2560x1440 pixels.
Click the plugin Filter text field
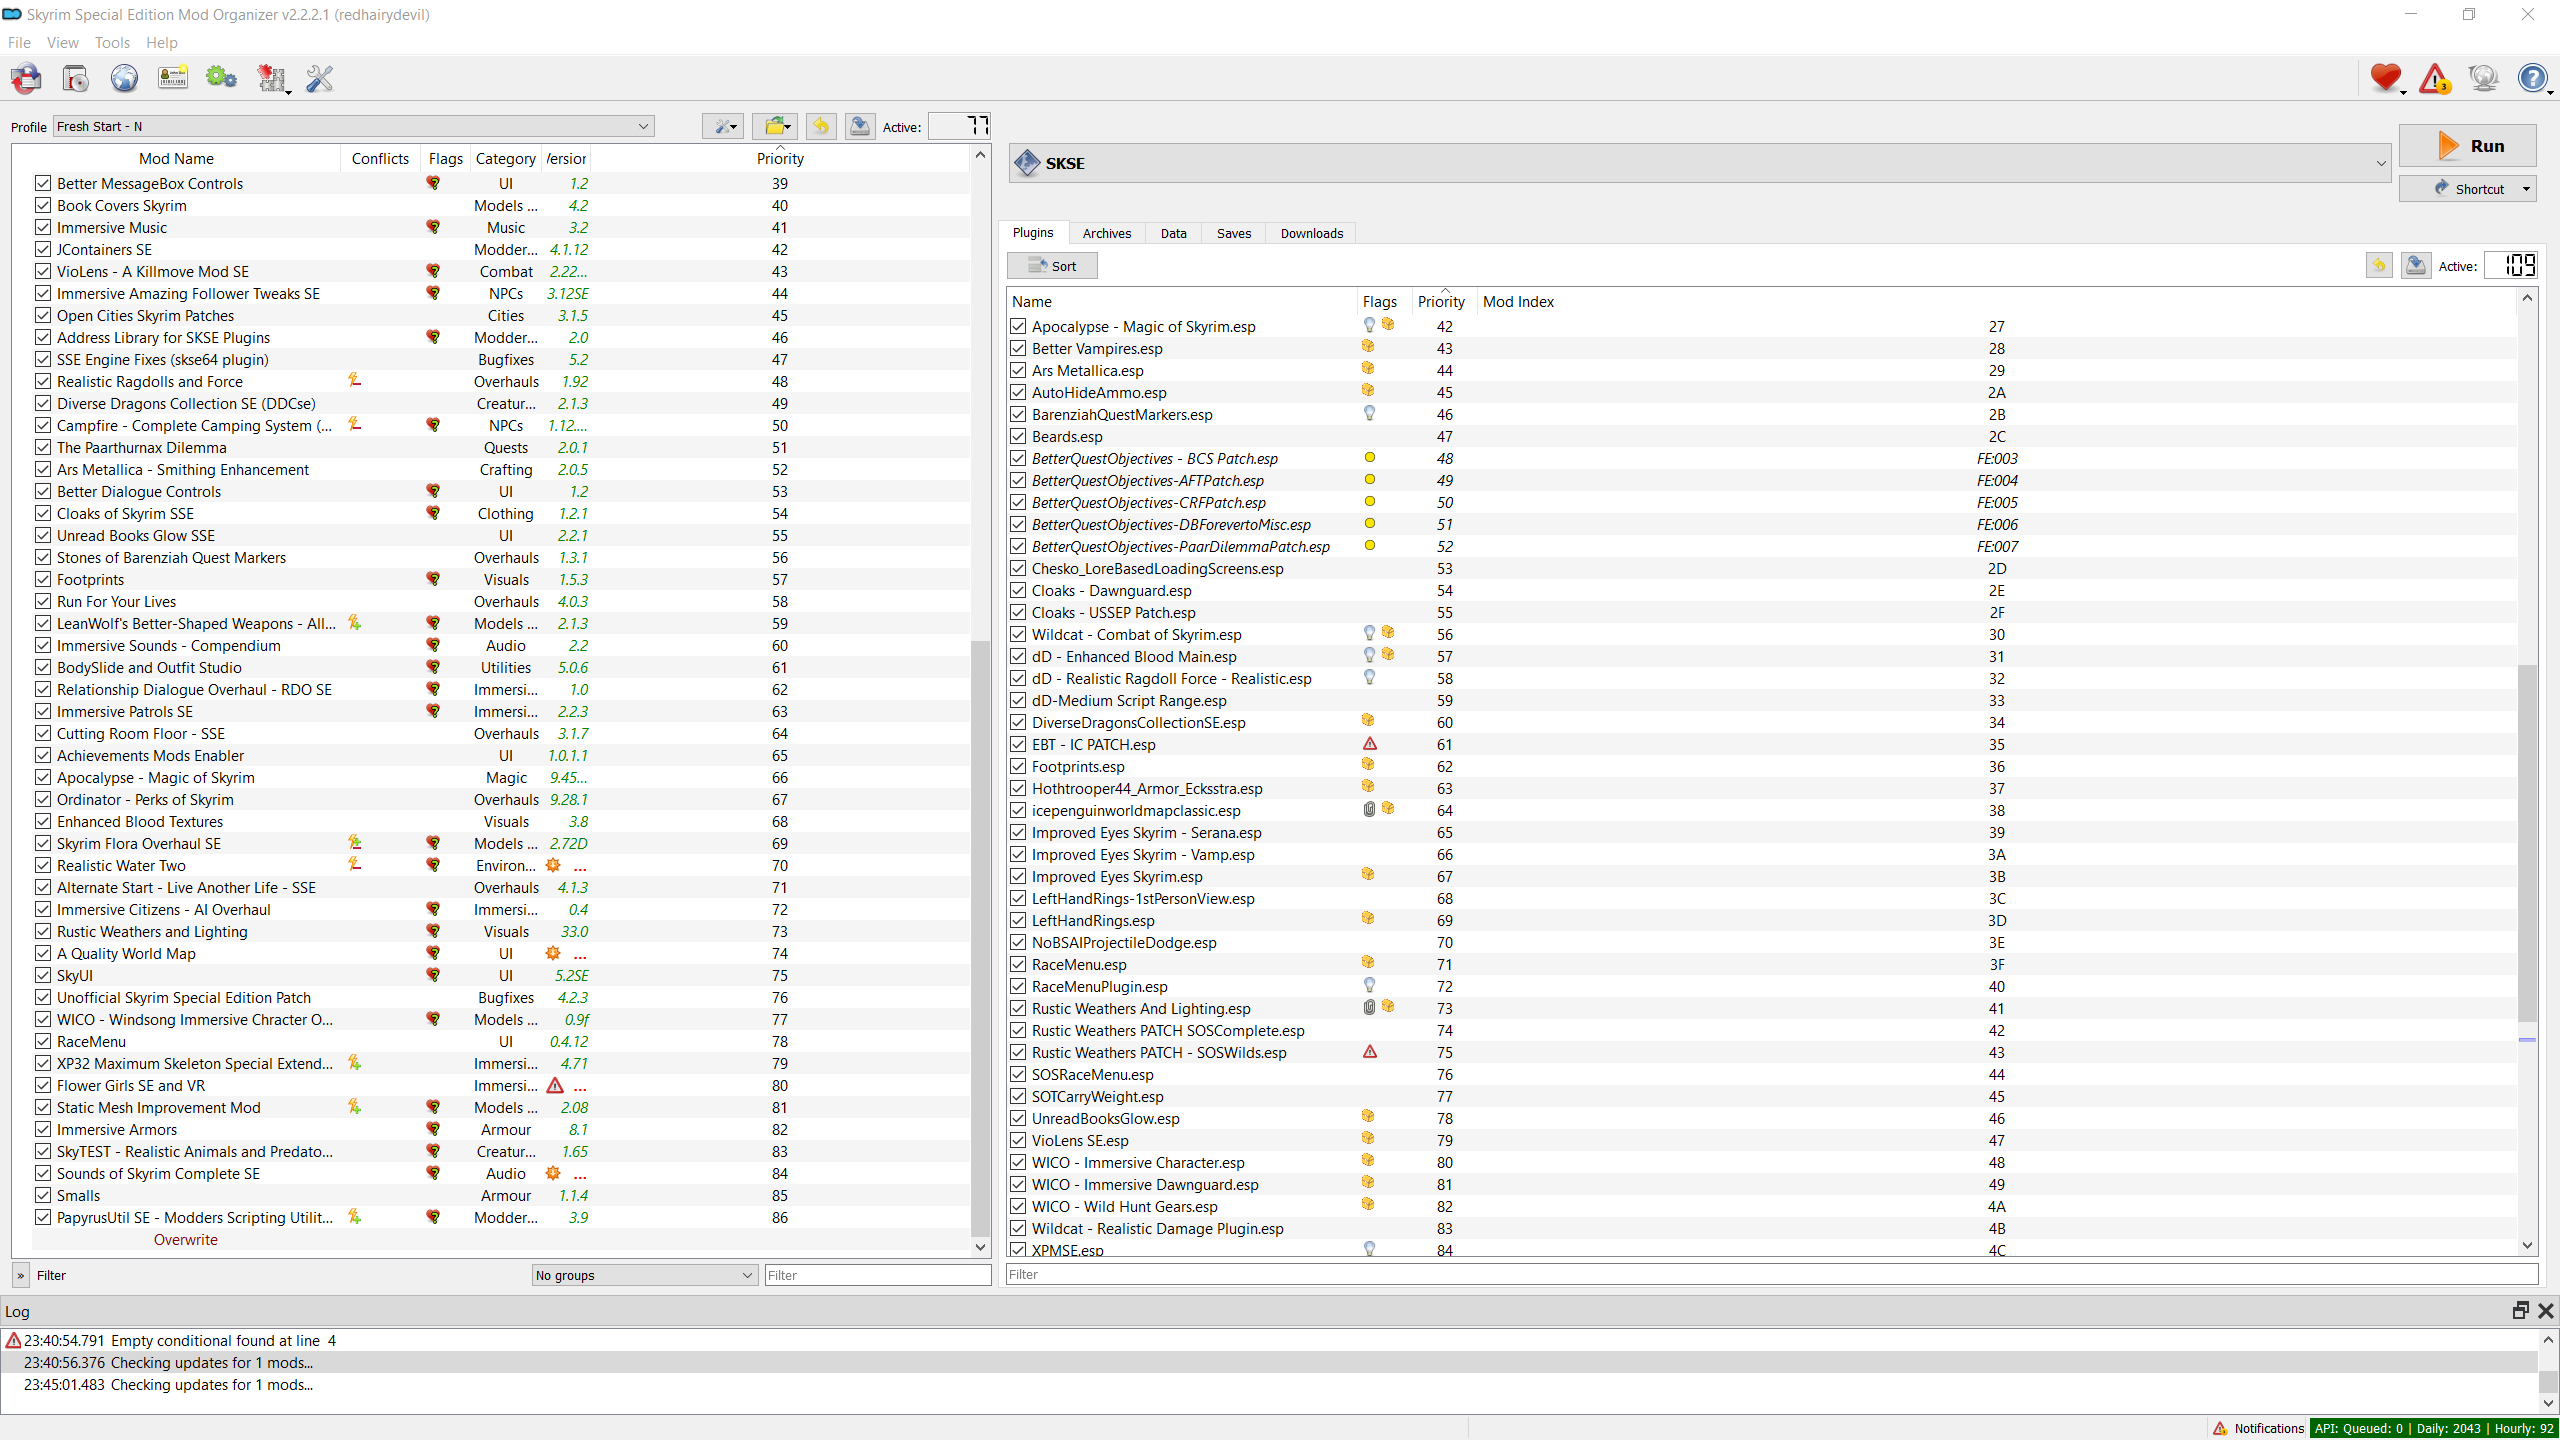pos(1770,1274)
